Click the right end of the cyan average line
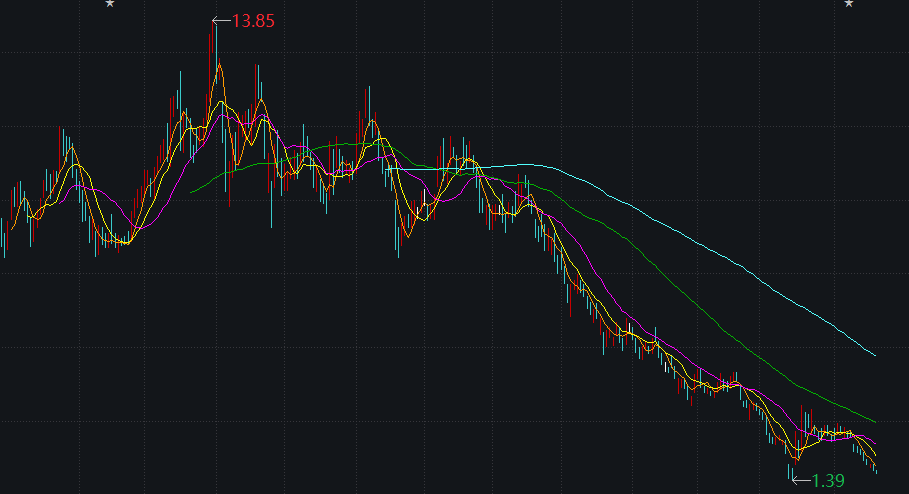 875,355
